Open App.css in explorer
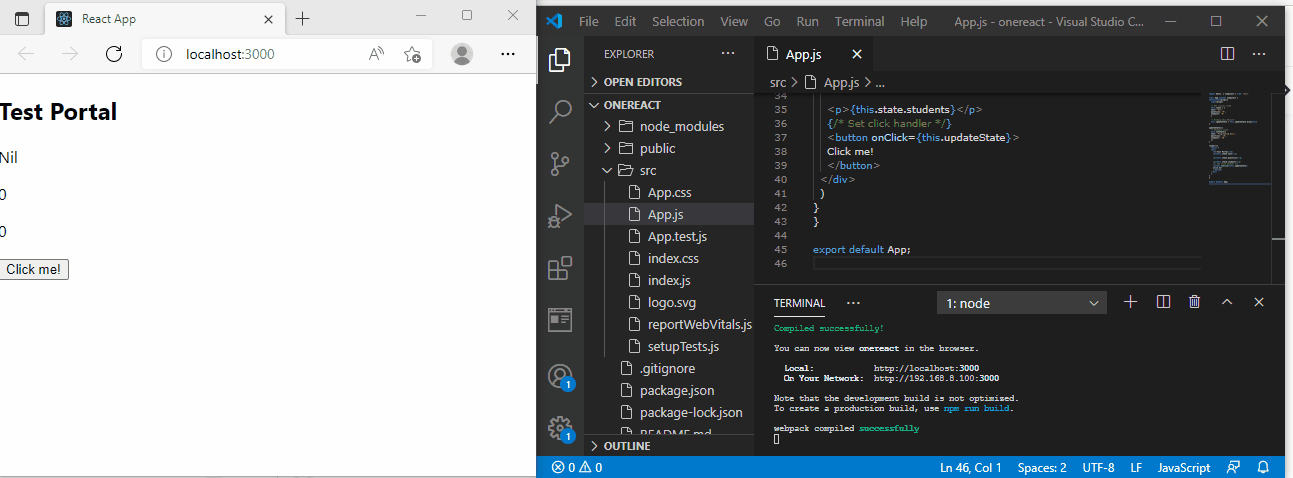 668,192
